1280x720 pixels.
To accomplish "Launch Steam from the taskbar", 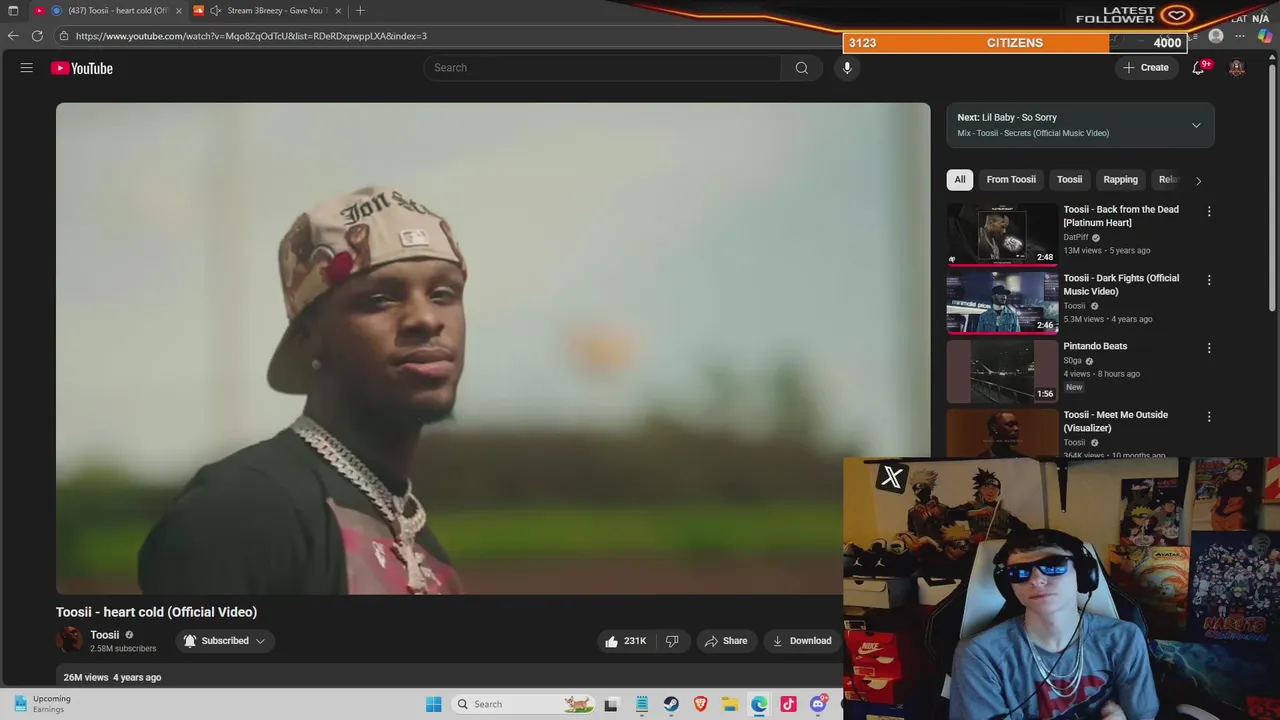I will point(671,704).
